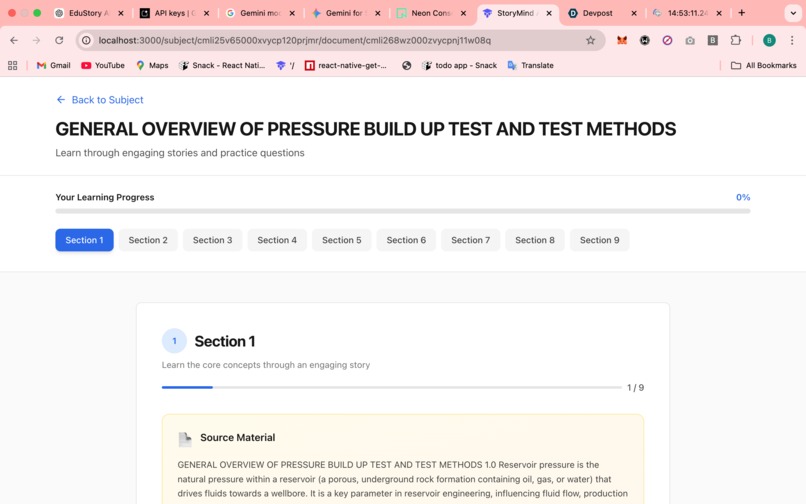The height and width of the screenshot is (504, 806).
Task: Open the camera screenshot extension
Action: pyautogui.click(x=690, y=40)
